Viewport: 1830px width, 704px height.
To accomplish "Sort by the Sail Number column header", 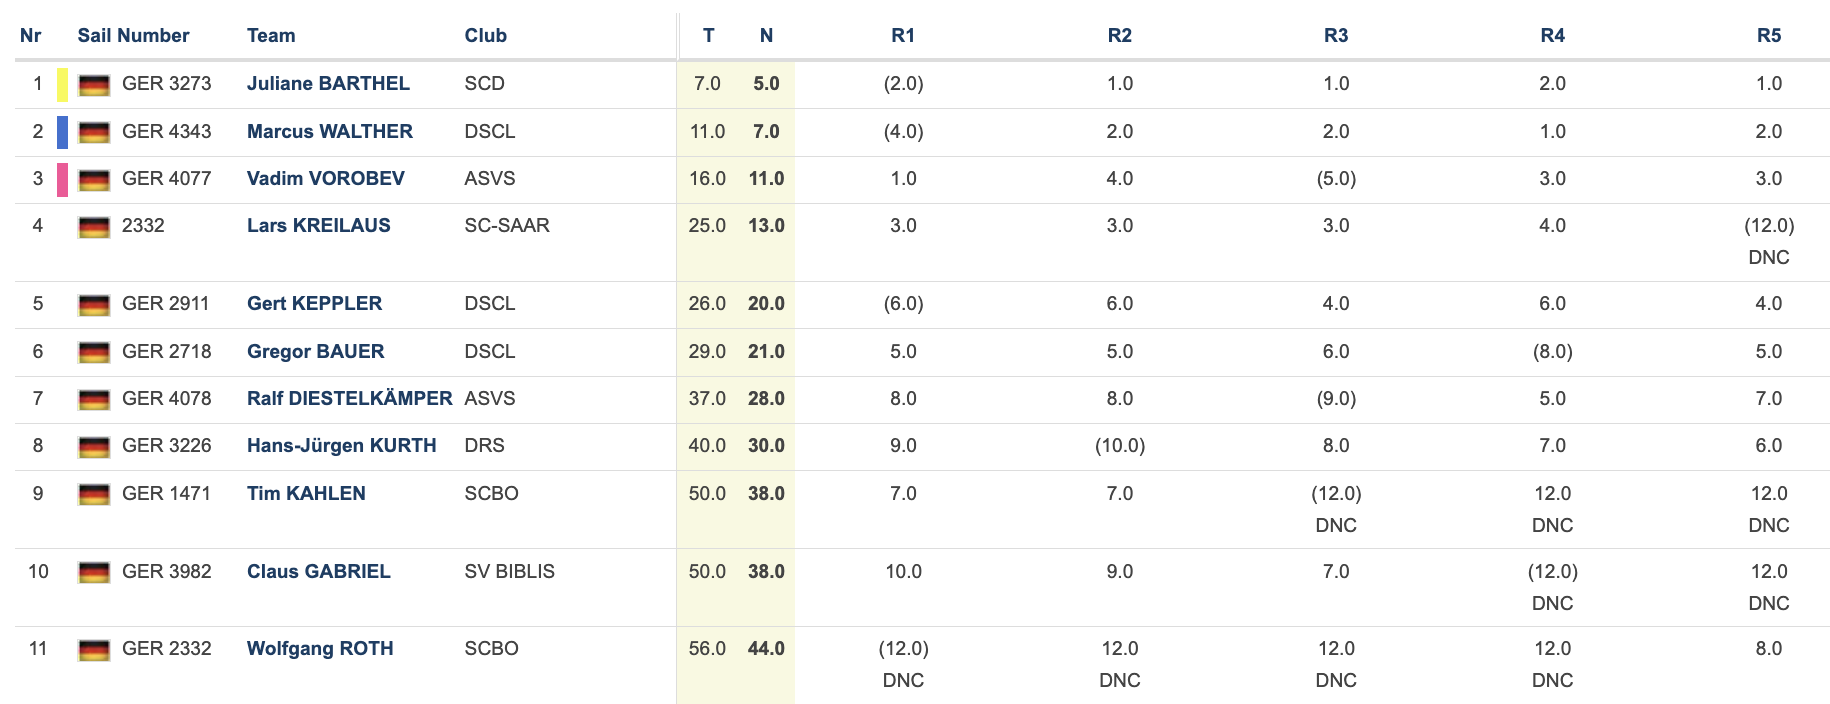I will (x=133, y=35).
